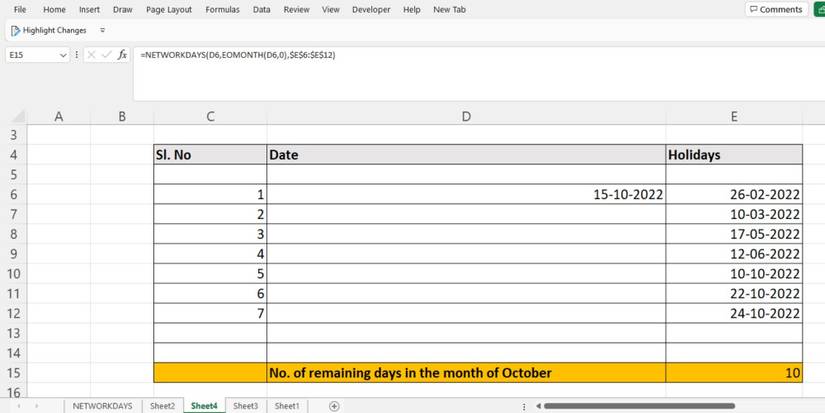Click the enter checkmark formula icon
825x413 pixels.
click(107, 55)
